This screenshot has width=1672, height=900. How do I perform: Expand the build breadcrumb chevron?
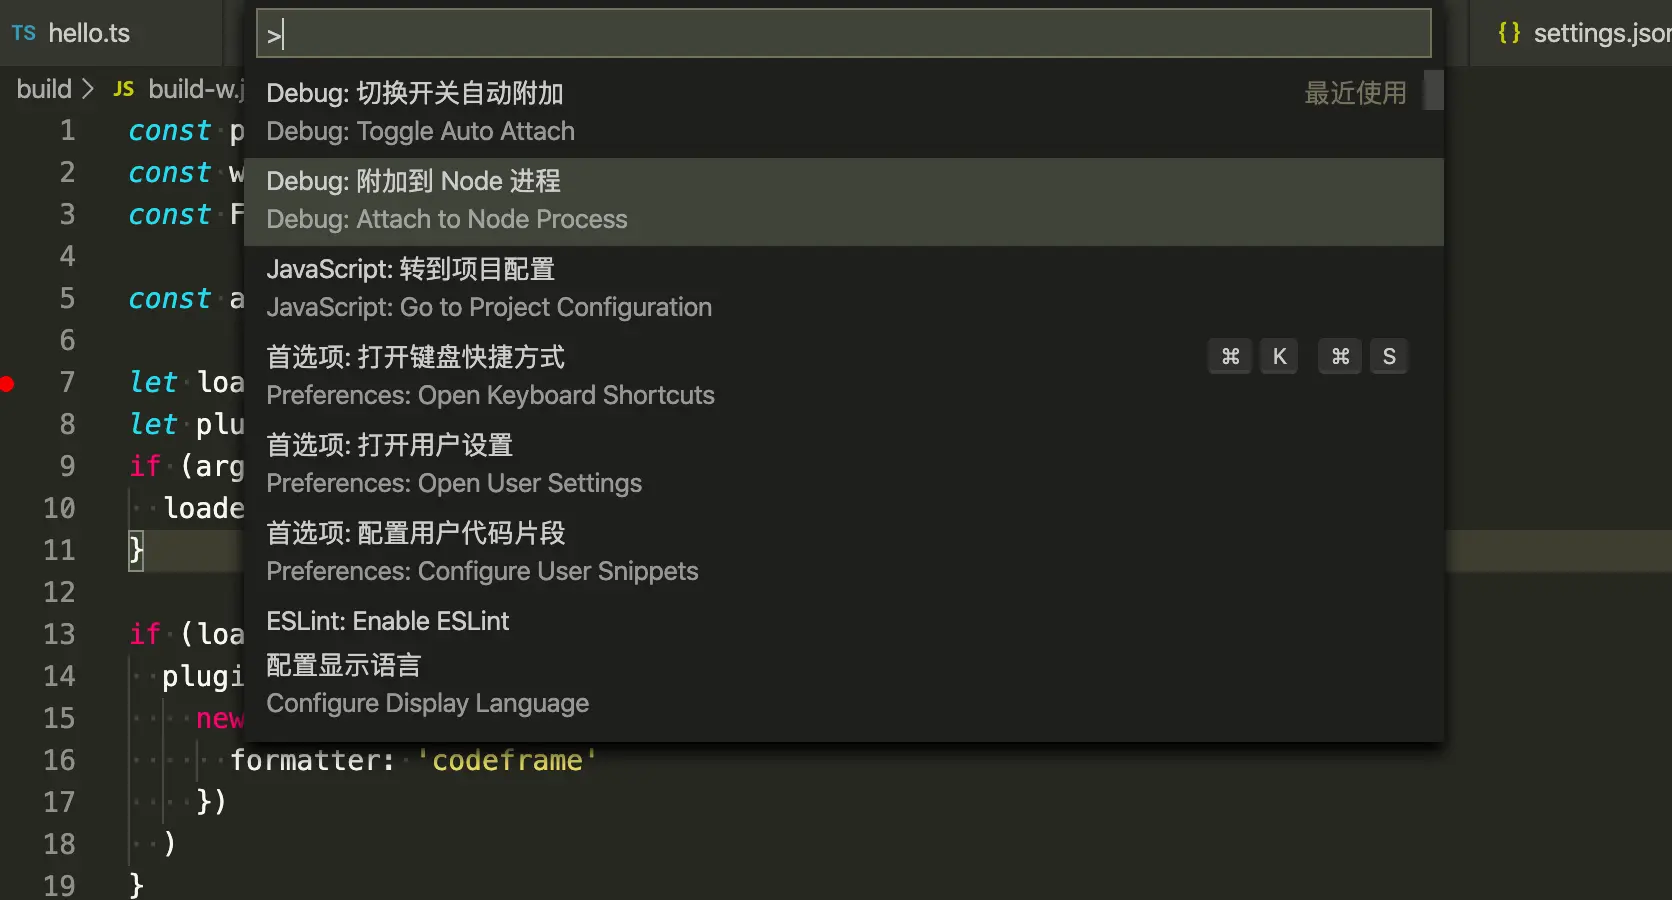(x=88, y=89)
